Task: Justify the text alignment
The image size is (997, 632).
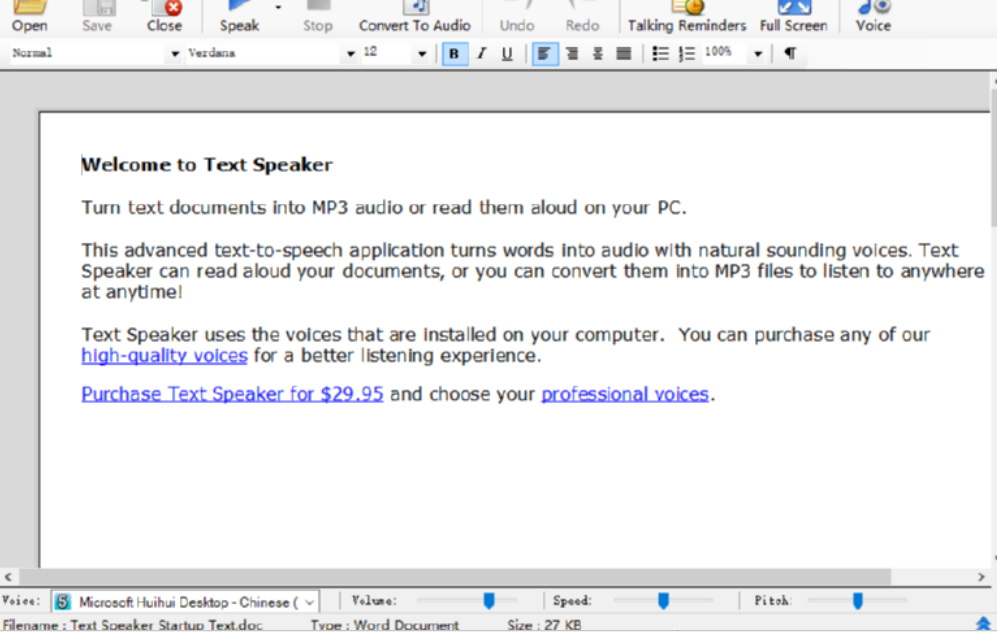Action: coord(624,53)
